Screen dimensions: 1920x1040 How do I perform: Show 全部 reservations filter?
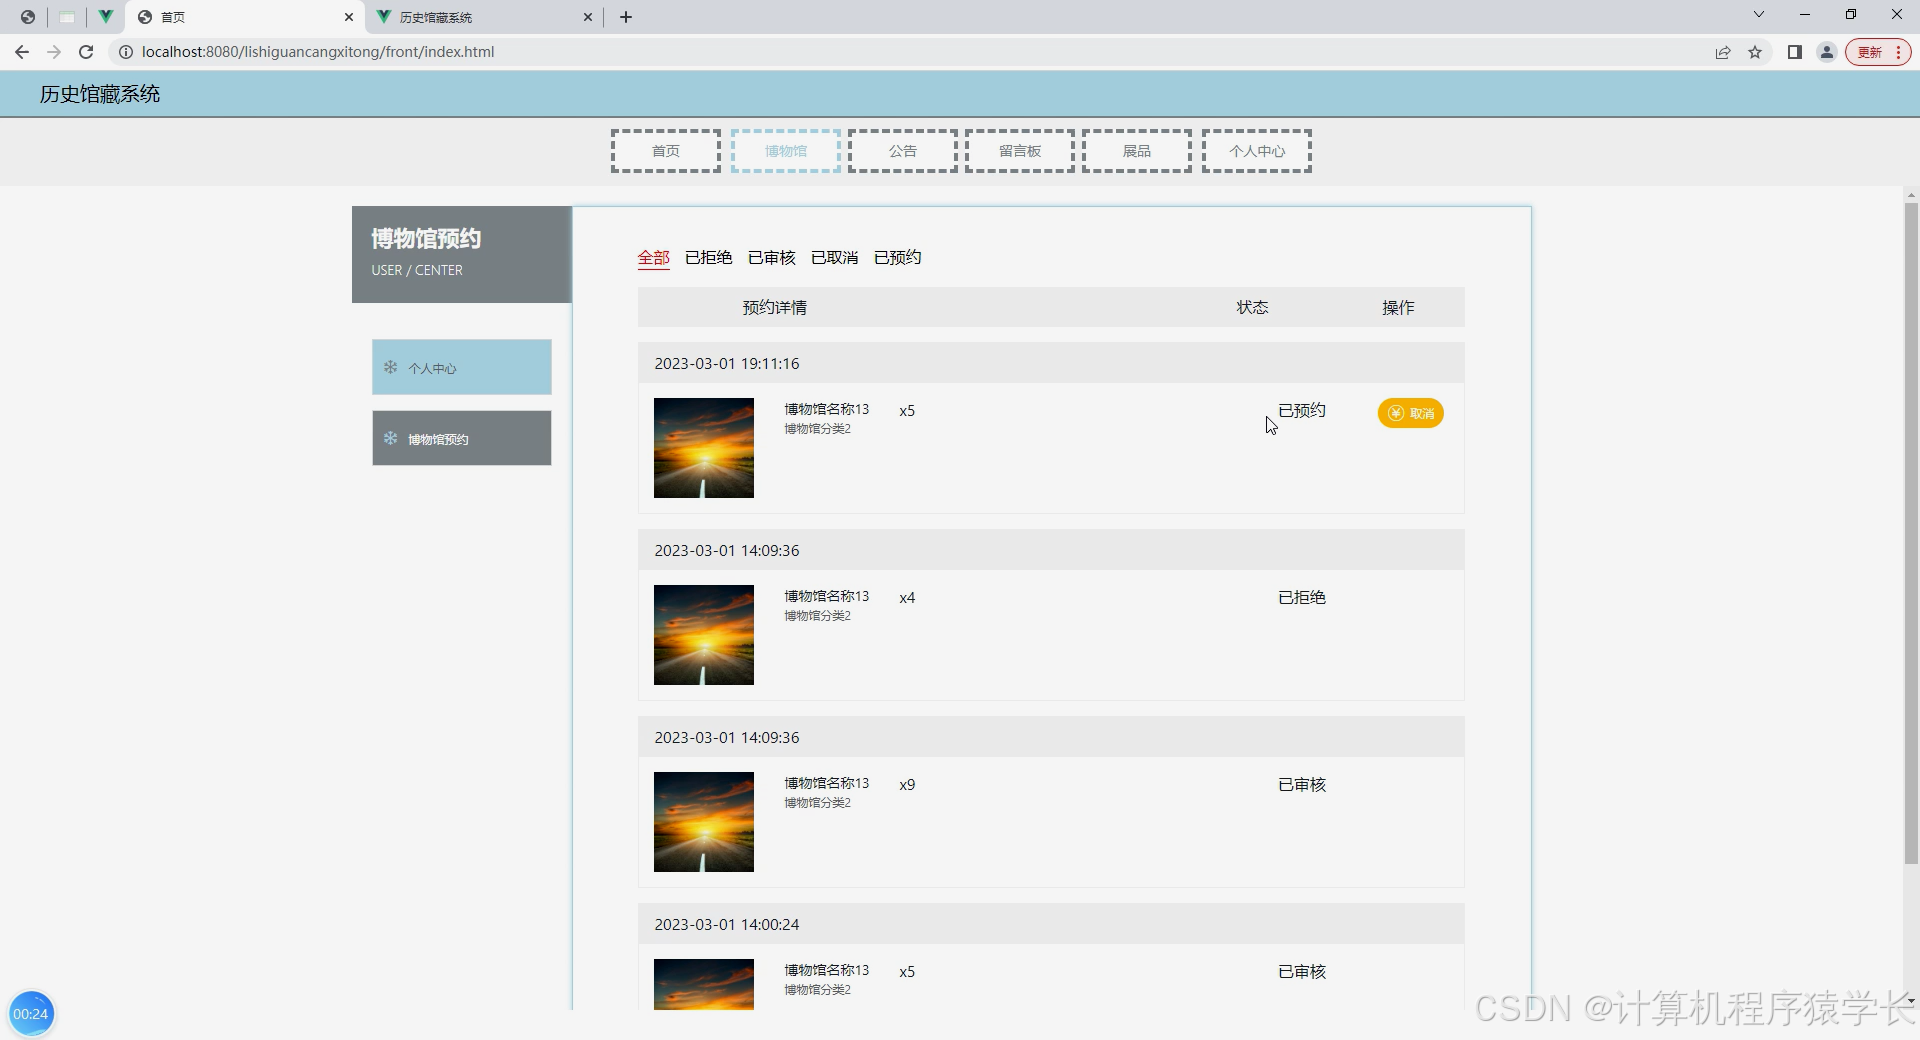click(654, 258)
